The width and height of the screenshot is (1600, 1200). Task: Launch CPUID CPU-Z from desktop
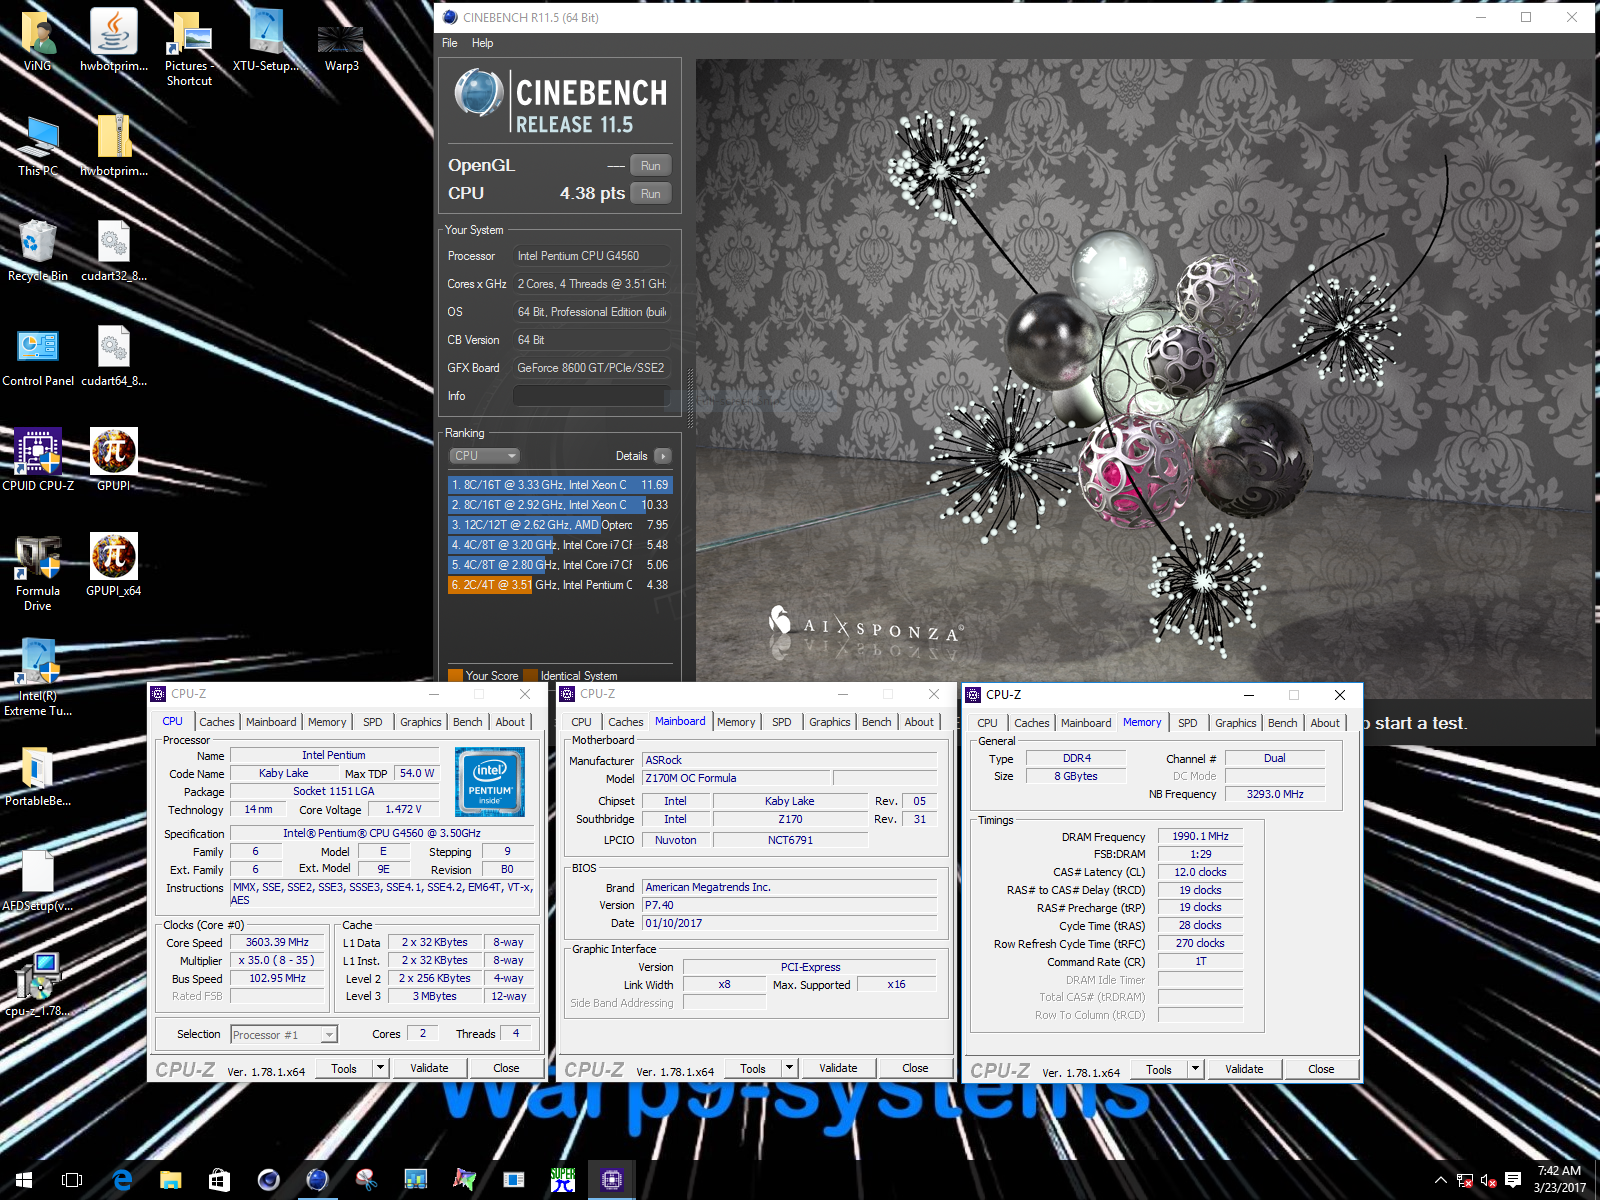coord(38,461)
